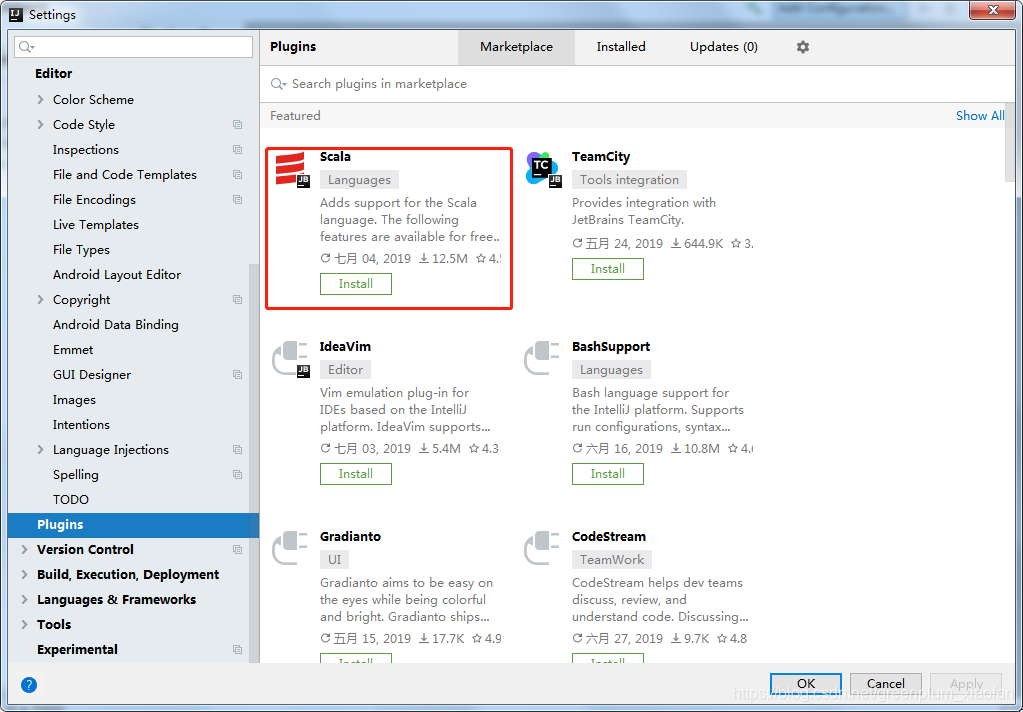The height and width of the screenshot is (712, 1023).
Task: Select Plugins in settings tree
Action: coord(133,525)
